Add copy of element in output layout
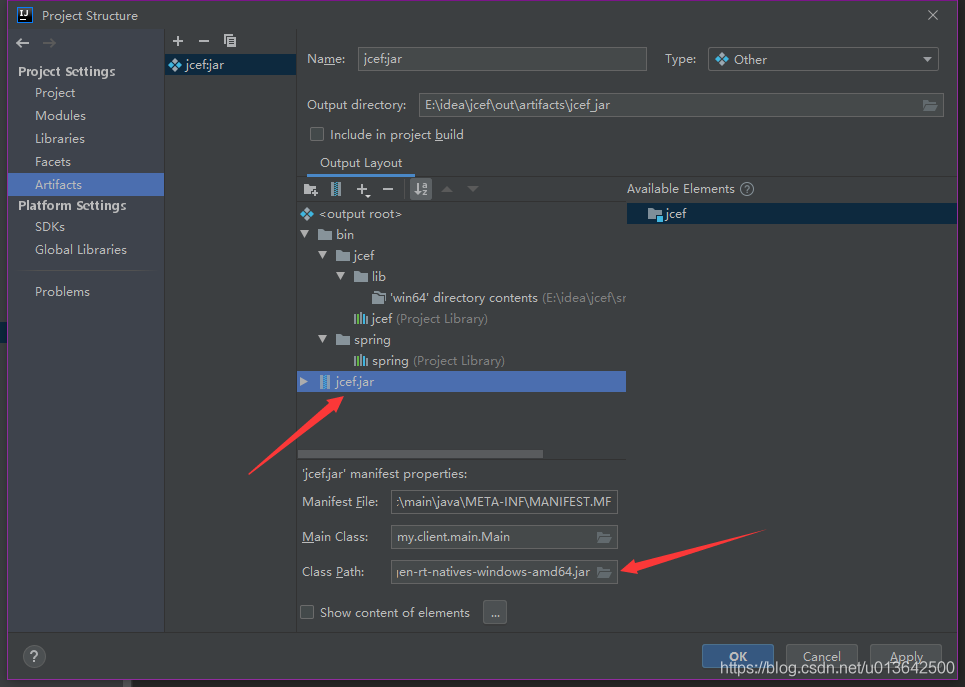This screenshot has width=965, height=687. coord(363,189)
